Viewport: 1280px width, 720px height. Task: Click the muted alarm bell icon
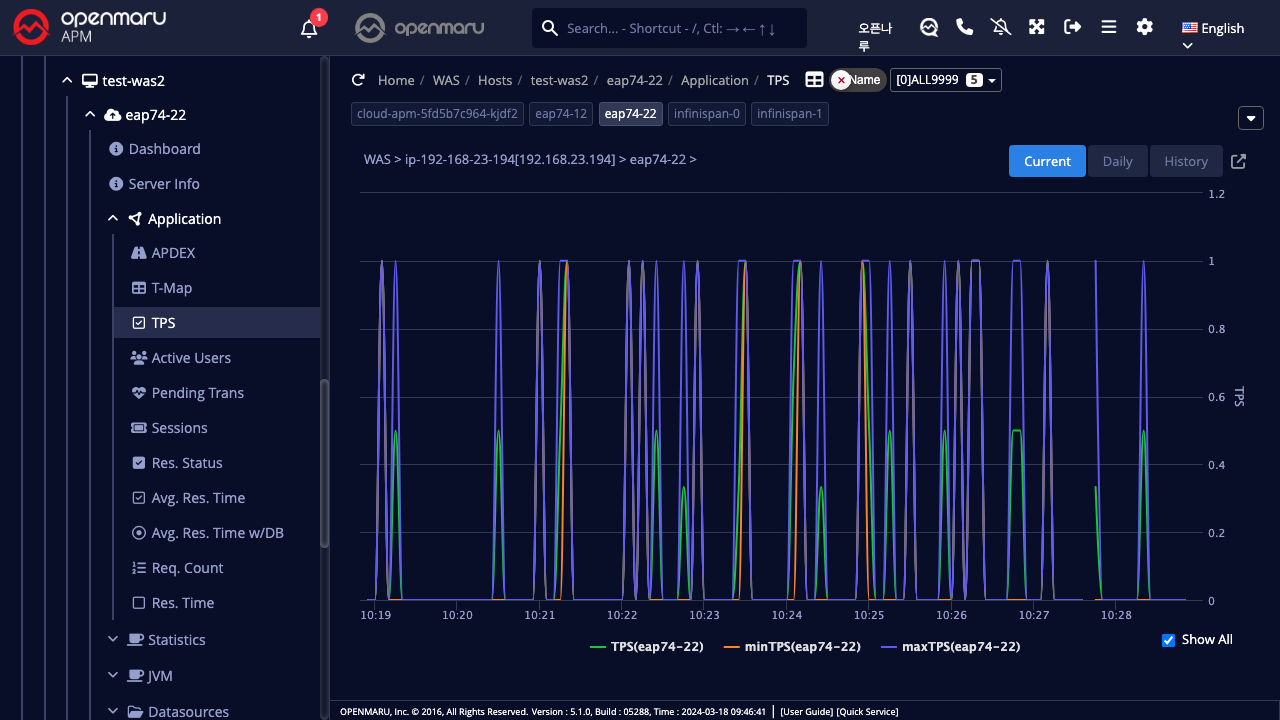(x=1001, y=27)
